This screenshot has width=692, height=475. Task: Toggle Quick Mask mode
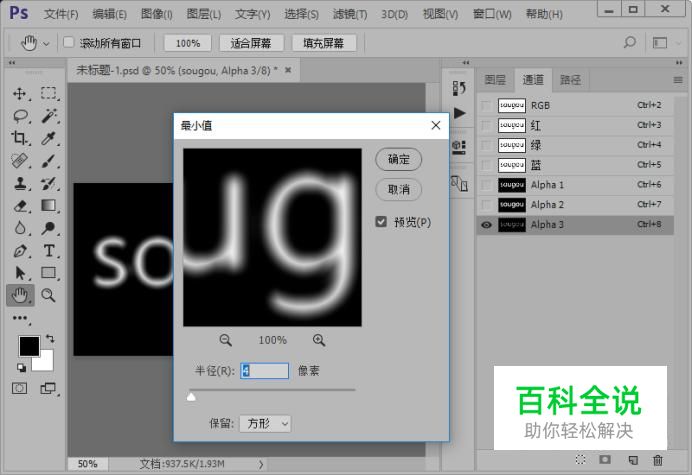(x=19, y=388)
